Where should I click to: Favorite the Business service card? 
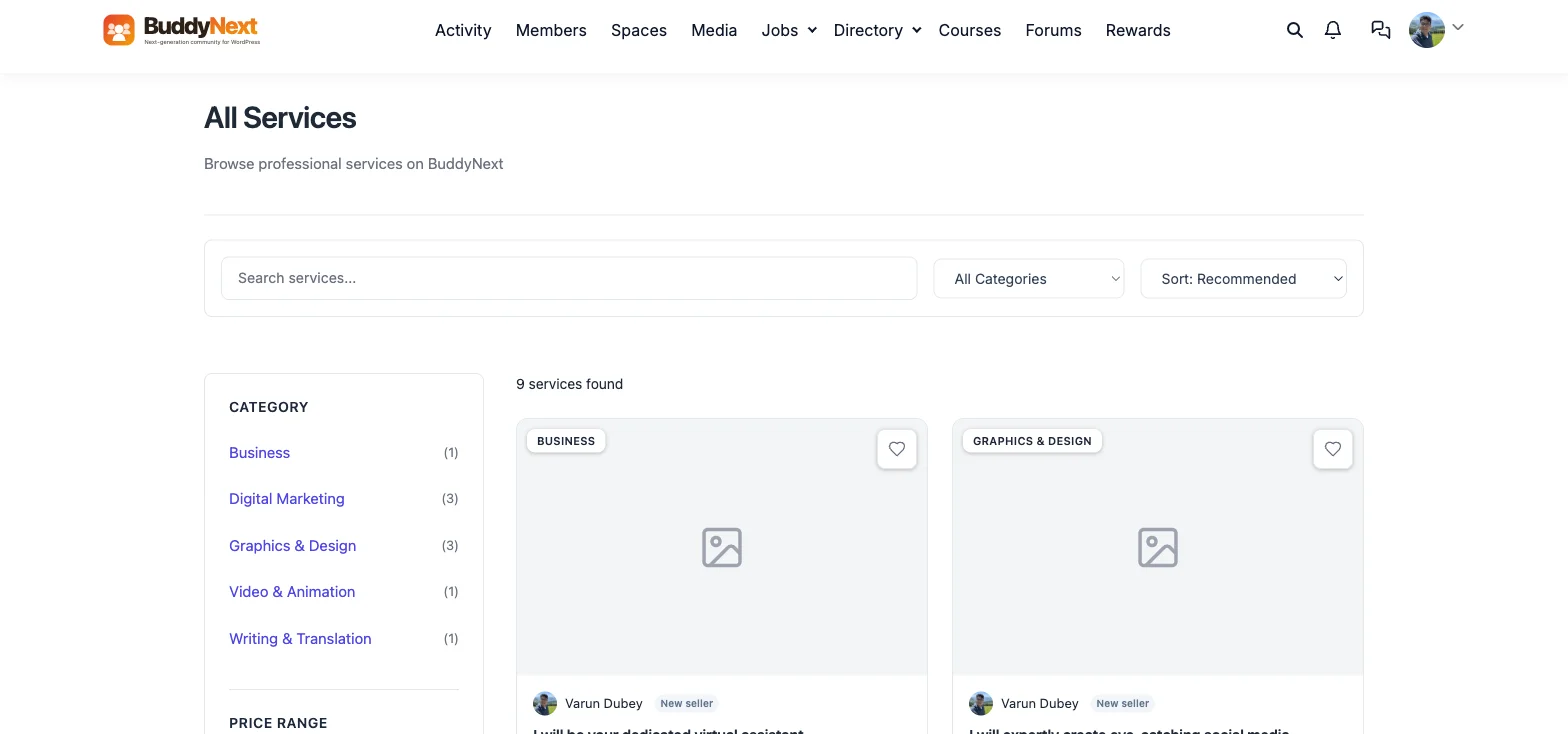click(897, 449)
